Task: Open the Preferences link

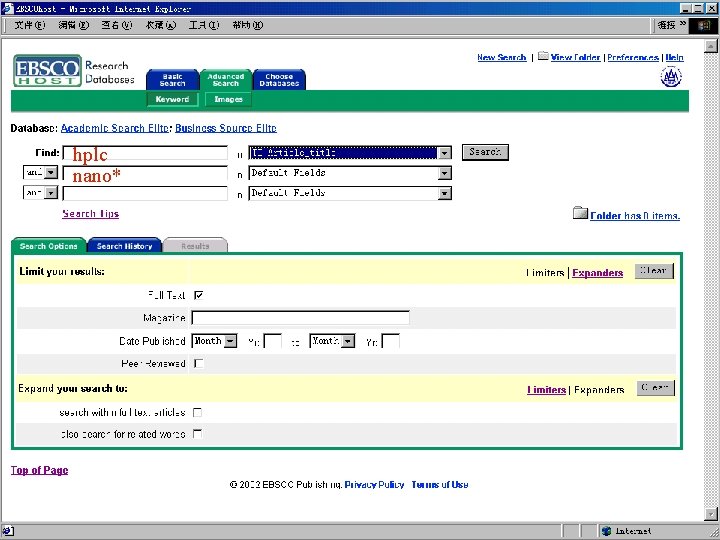Action: (x=633, y=57)
